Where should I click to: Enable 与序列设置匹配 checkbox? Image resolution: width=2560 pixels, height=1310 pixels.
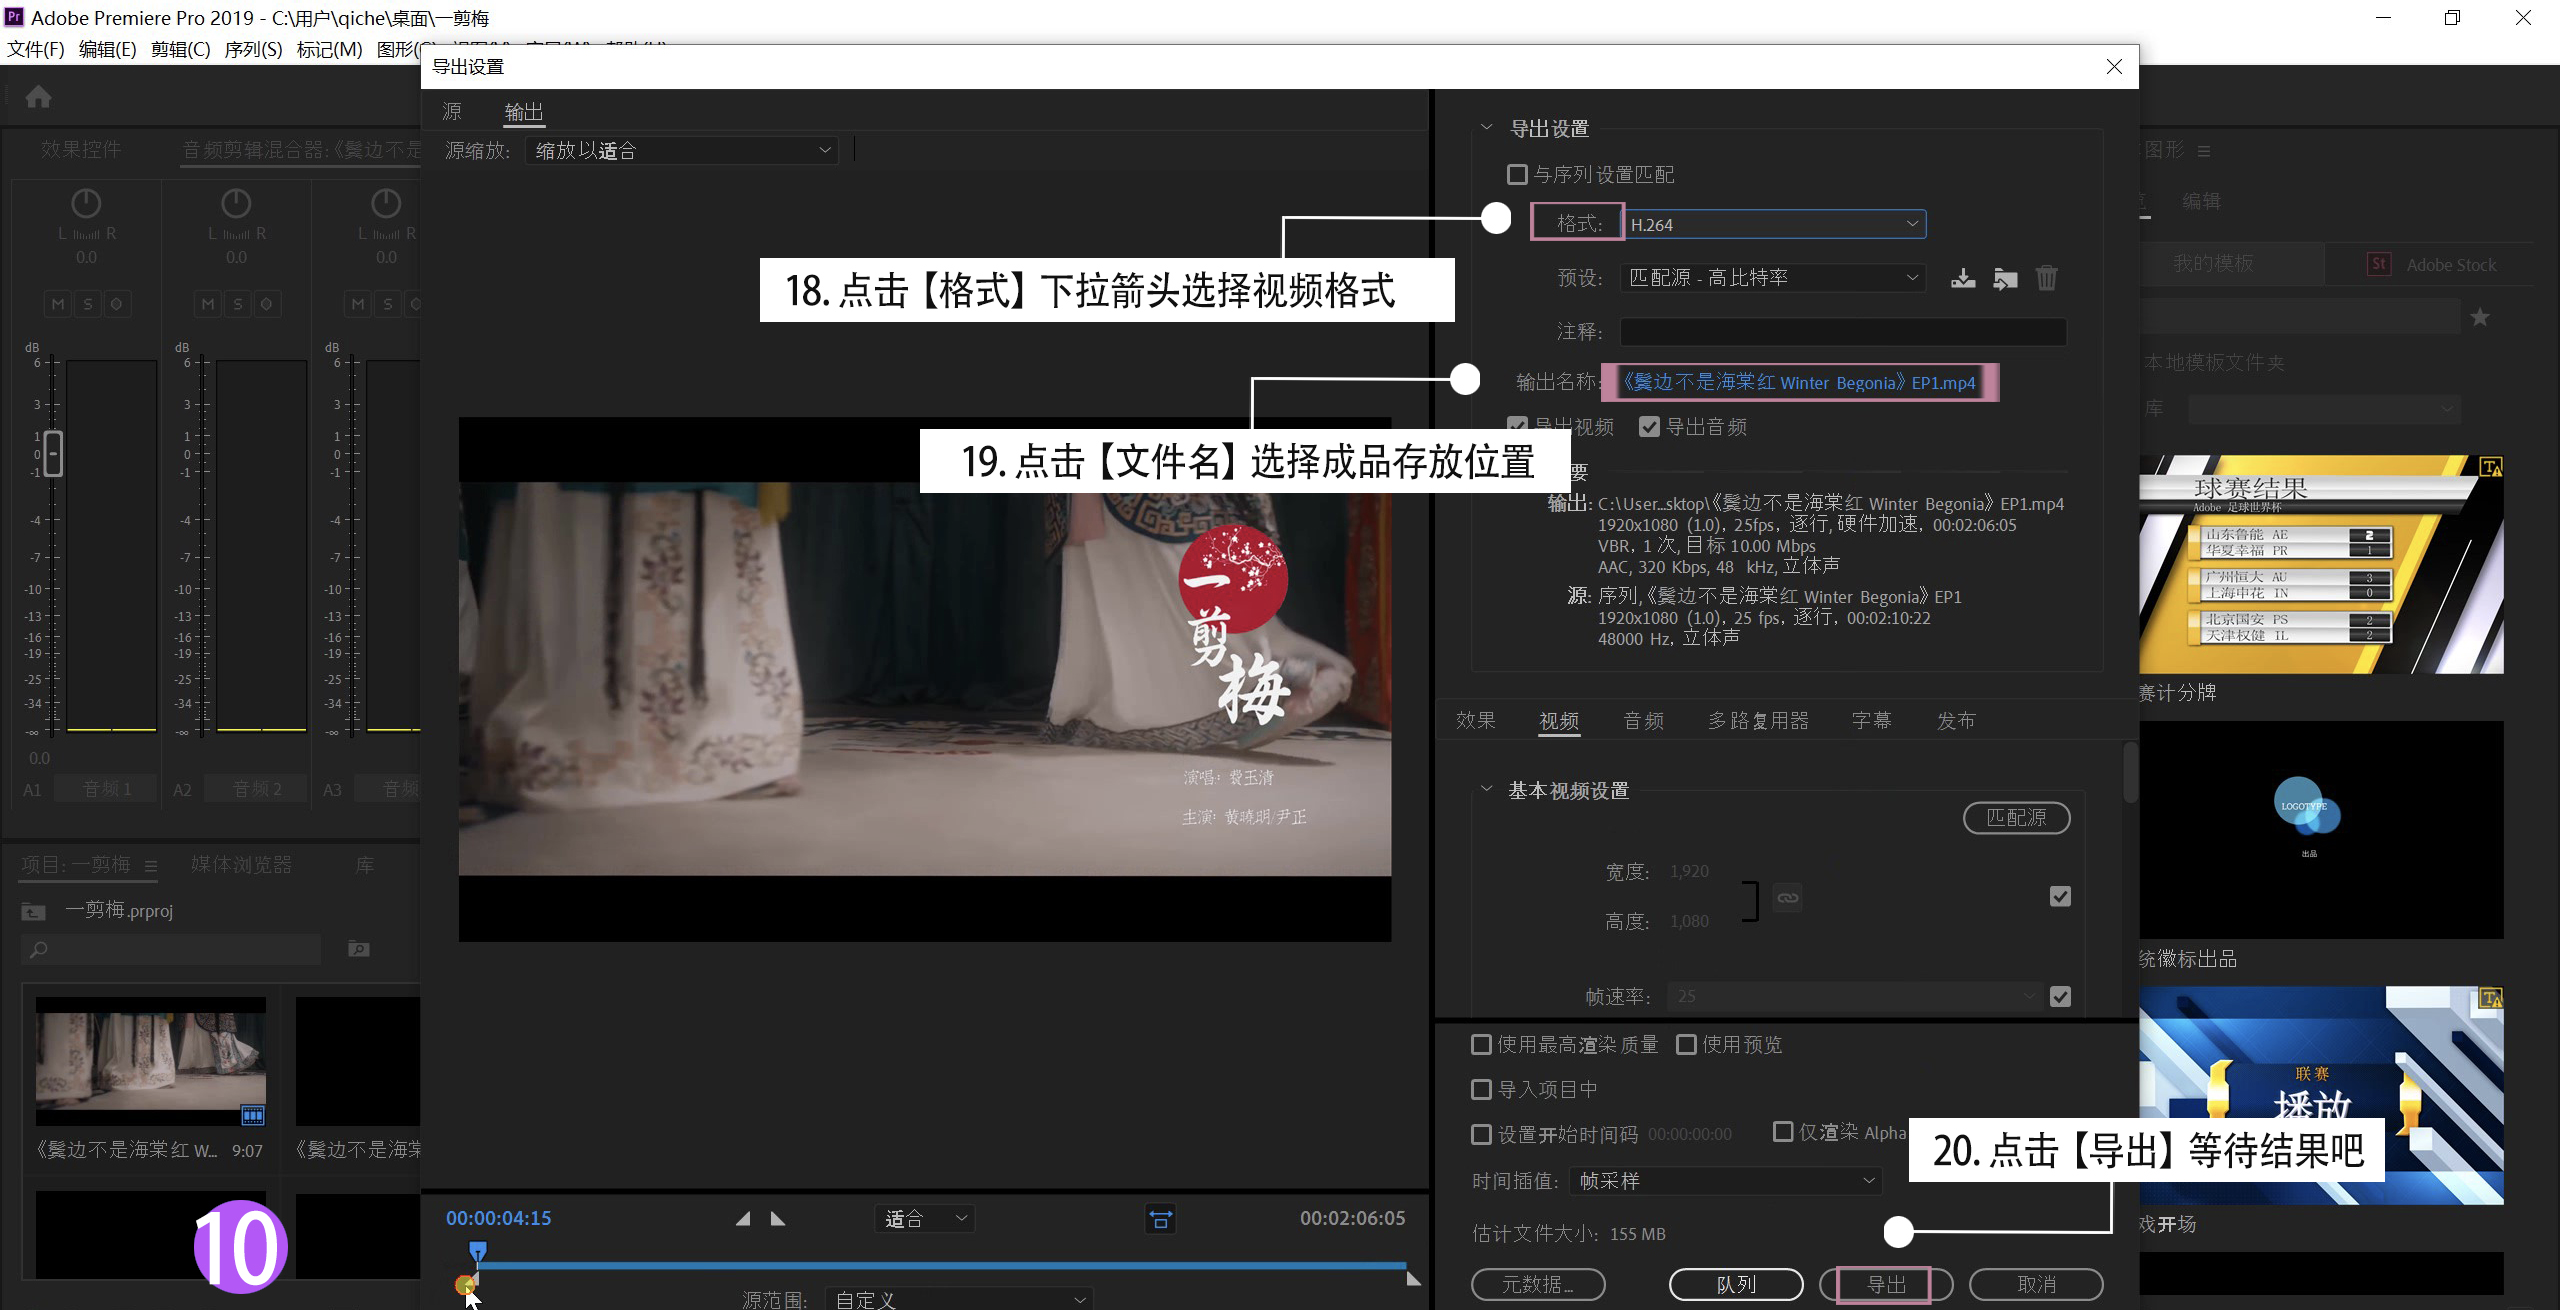[1517, 175]
